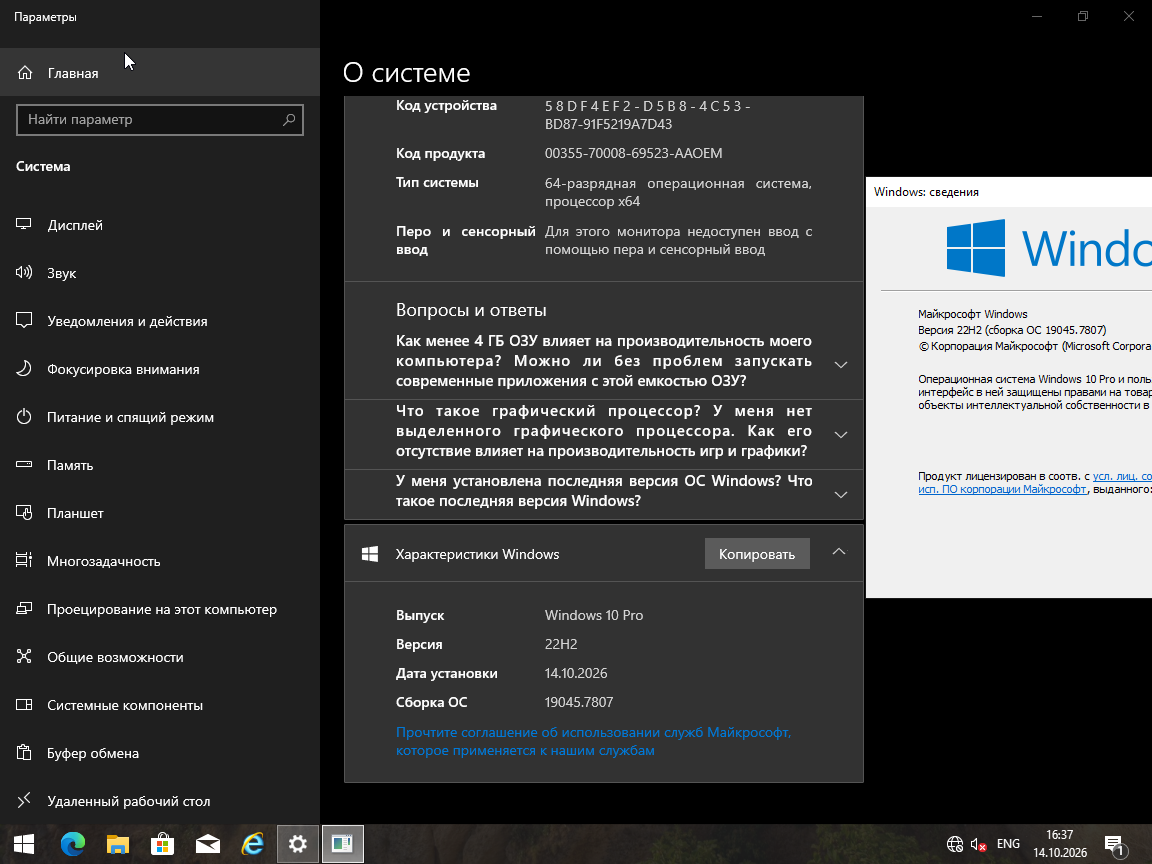Click the Найти параметр search field
Image resolution: width=1152 pixels, height=864 pixels.
click(159, 120)
